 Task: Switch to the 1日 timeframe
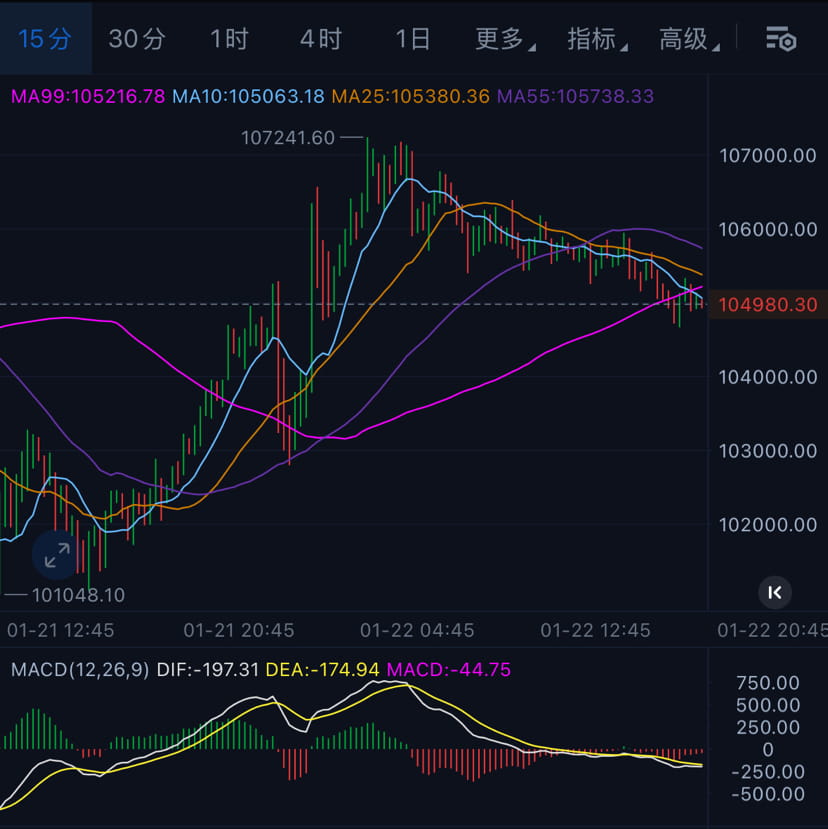(x=413, y=39)
